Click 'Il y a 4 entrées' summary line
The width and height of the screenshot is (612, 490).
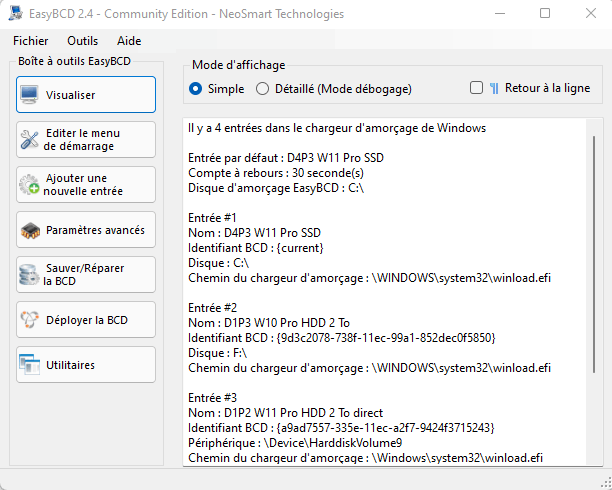[337, 128]
